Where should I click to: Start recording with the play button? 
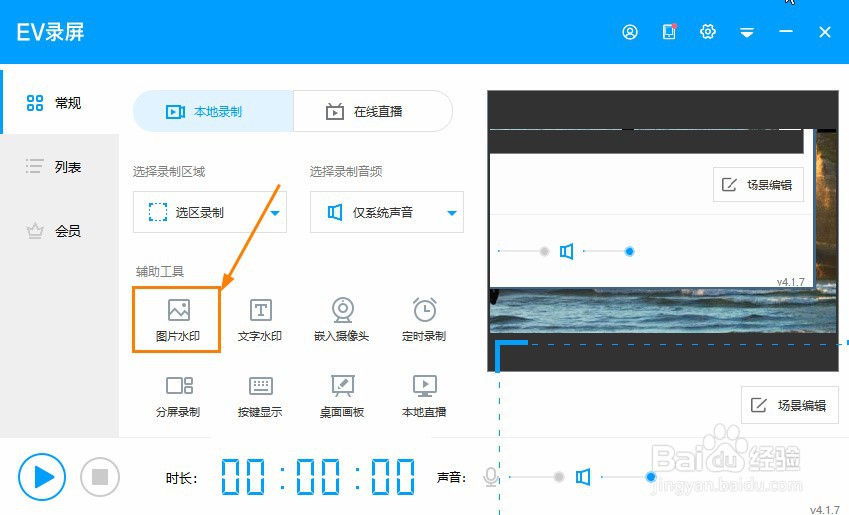pyautogui.click(x=42, y=477)
